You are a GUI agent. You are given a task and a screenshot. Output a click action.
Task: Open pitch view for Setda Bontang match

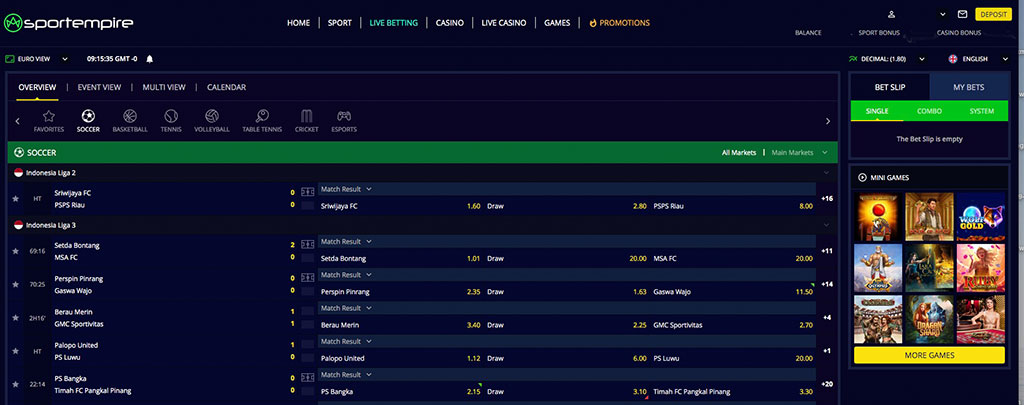307,245
